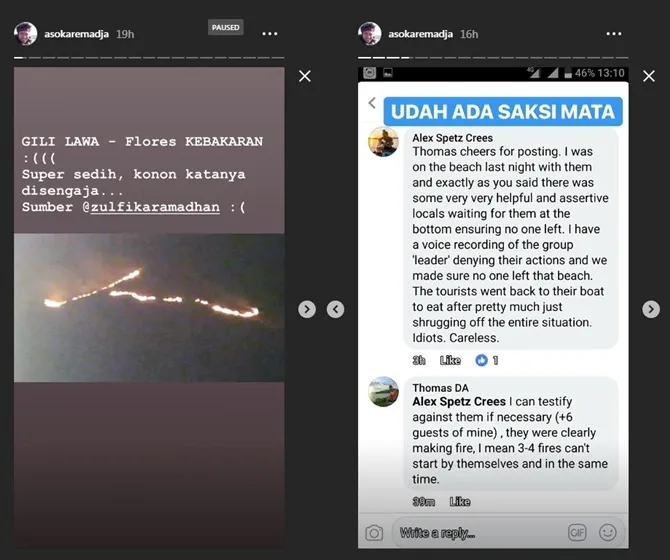Click the back chevron in Facebook comments
Image resolution: width=670 pixels, height=560 pixels.
pos(372,103)
